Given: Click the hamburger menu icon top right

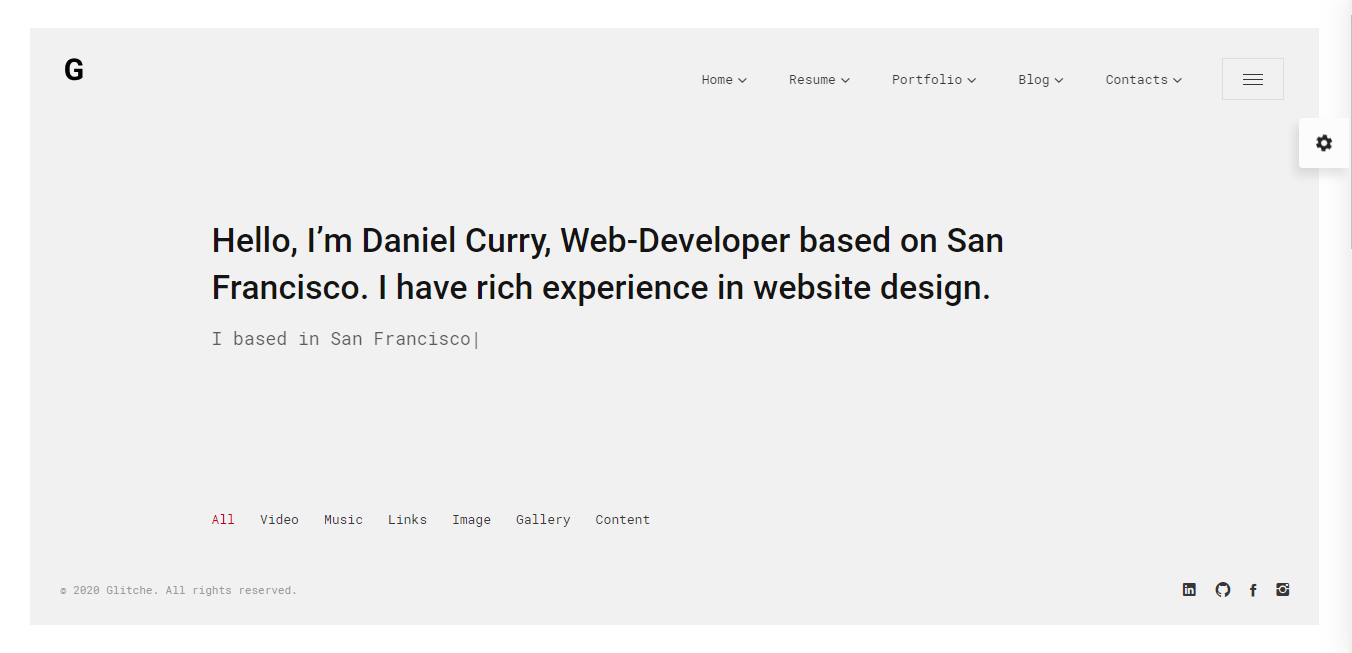Looking at the screenshot, I should 1252,78.
